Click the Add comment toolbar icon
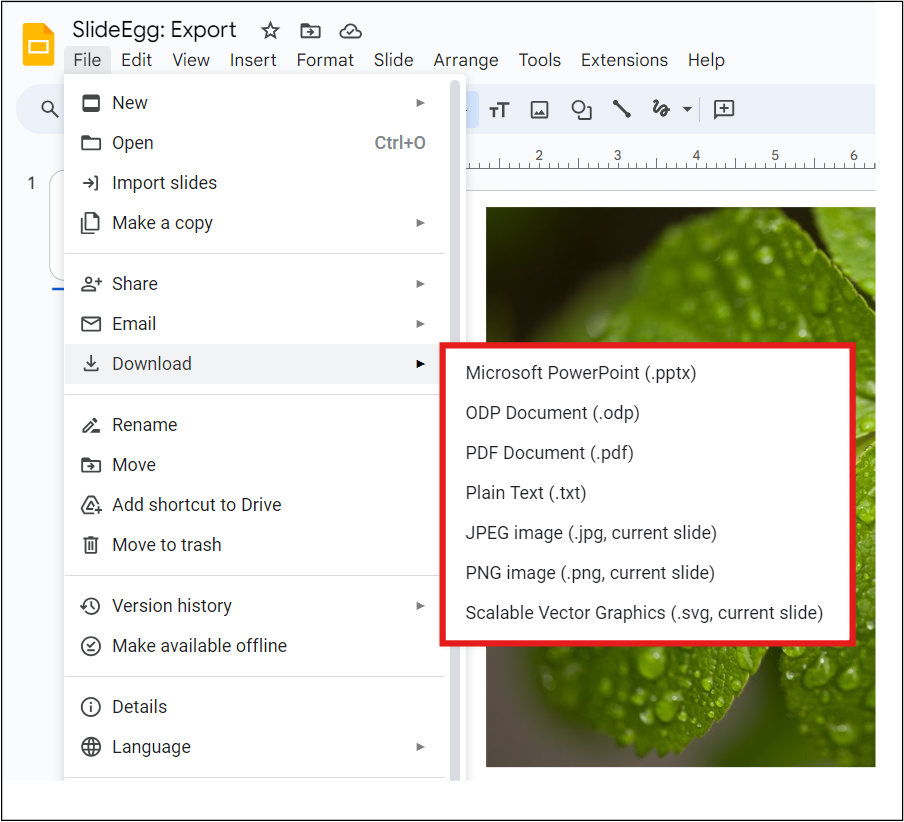 tap(724, 109)
